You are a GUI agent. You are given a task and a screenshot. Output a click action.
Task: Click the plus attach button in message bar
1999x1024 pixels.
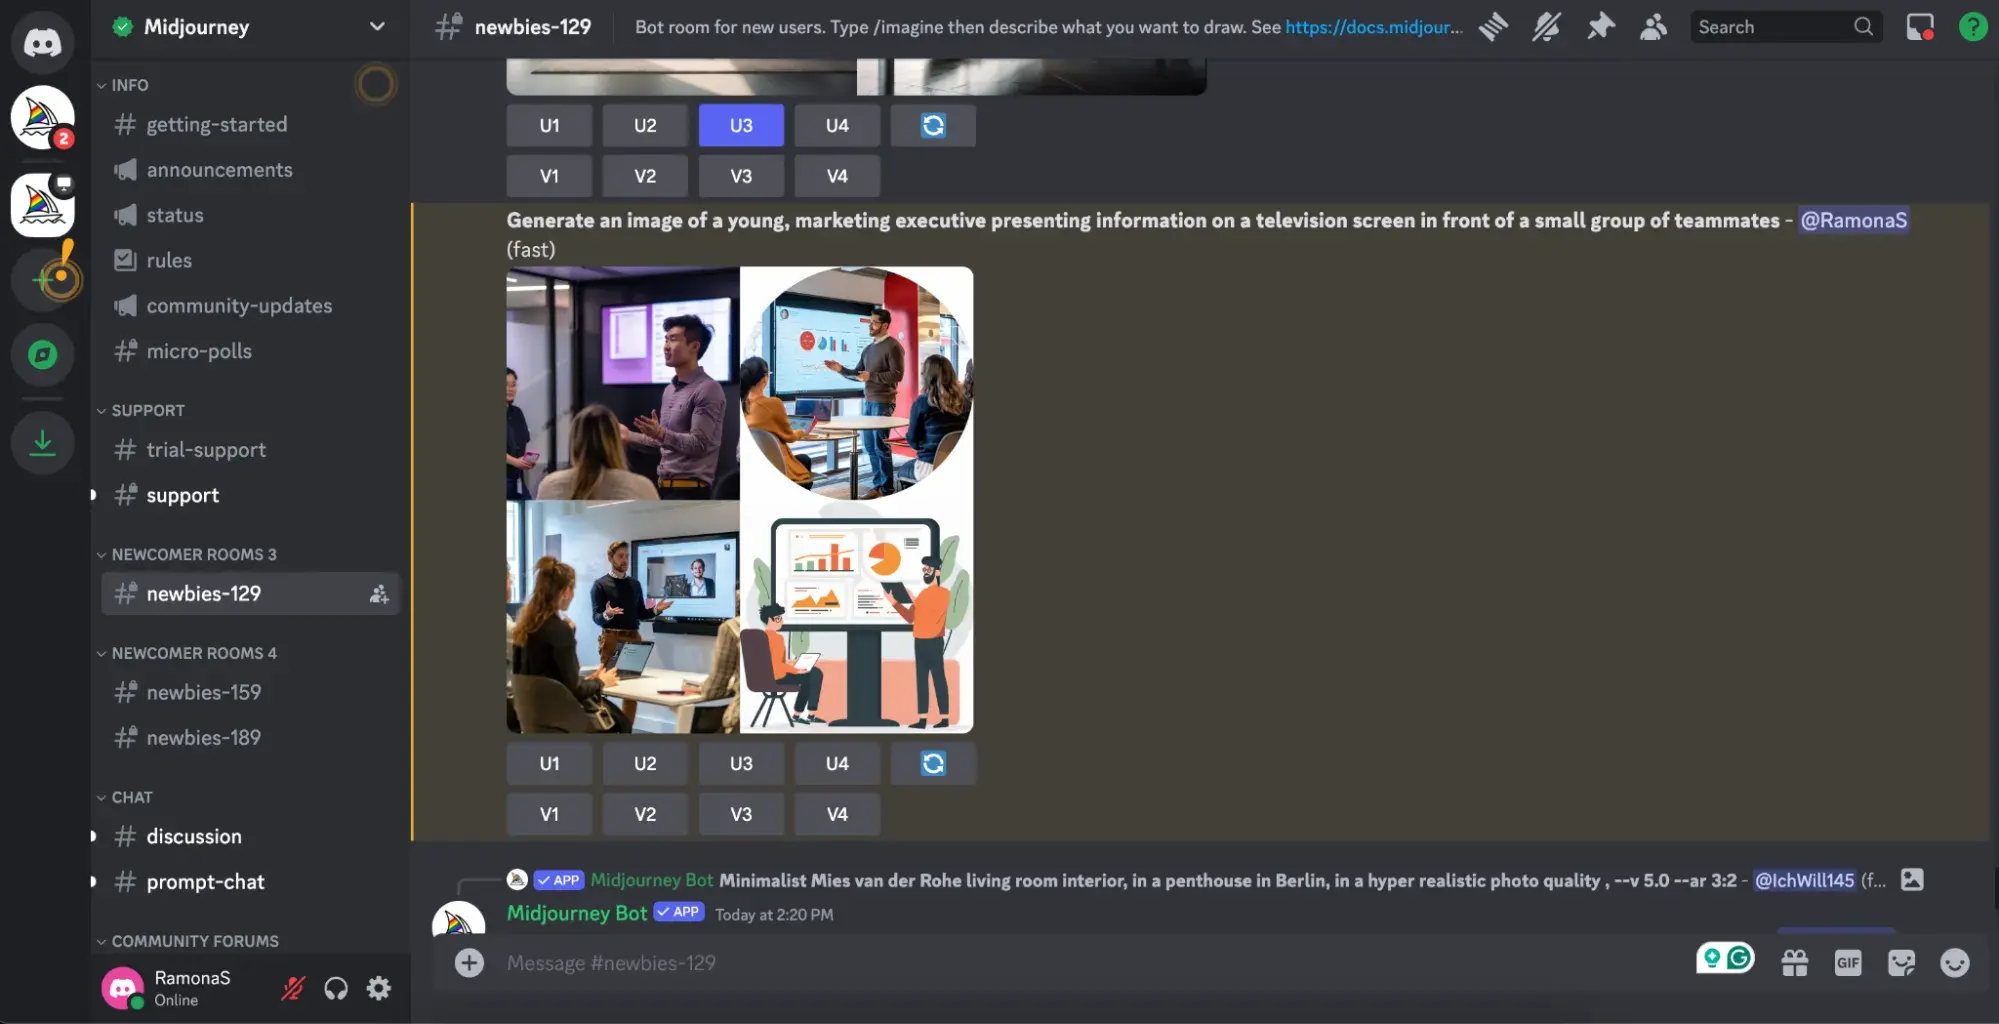[469, 963]
